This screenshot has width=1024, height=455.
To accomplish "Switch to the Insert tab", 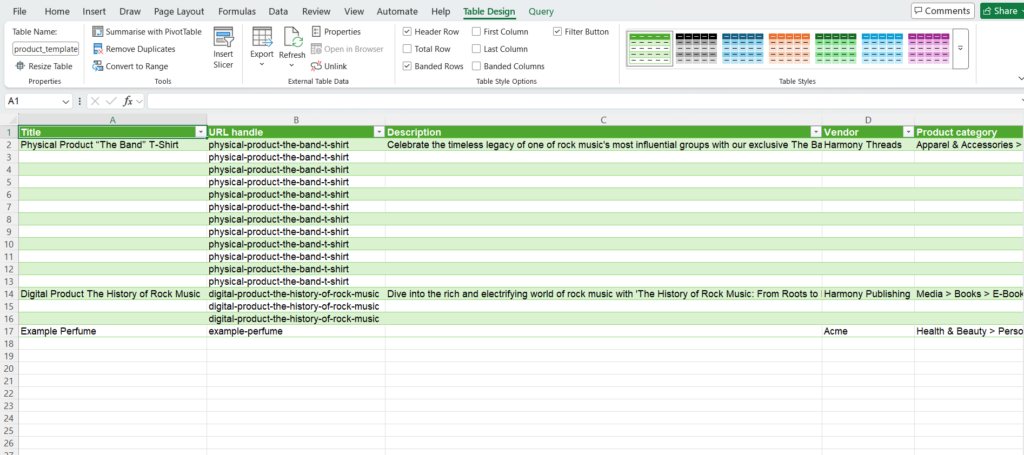I will (x=95, y=11).
